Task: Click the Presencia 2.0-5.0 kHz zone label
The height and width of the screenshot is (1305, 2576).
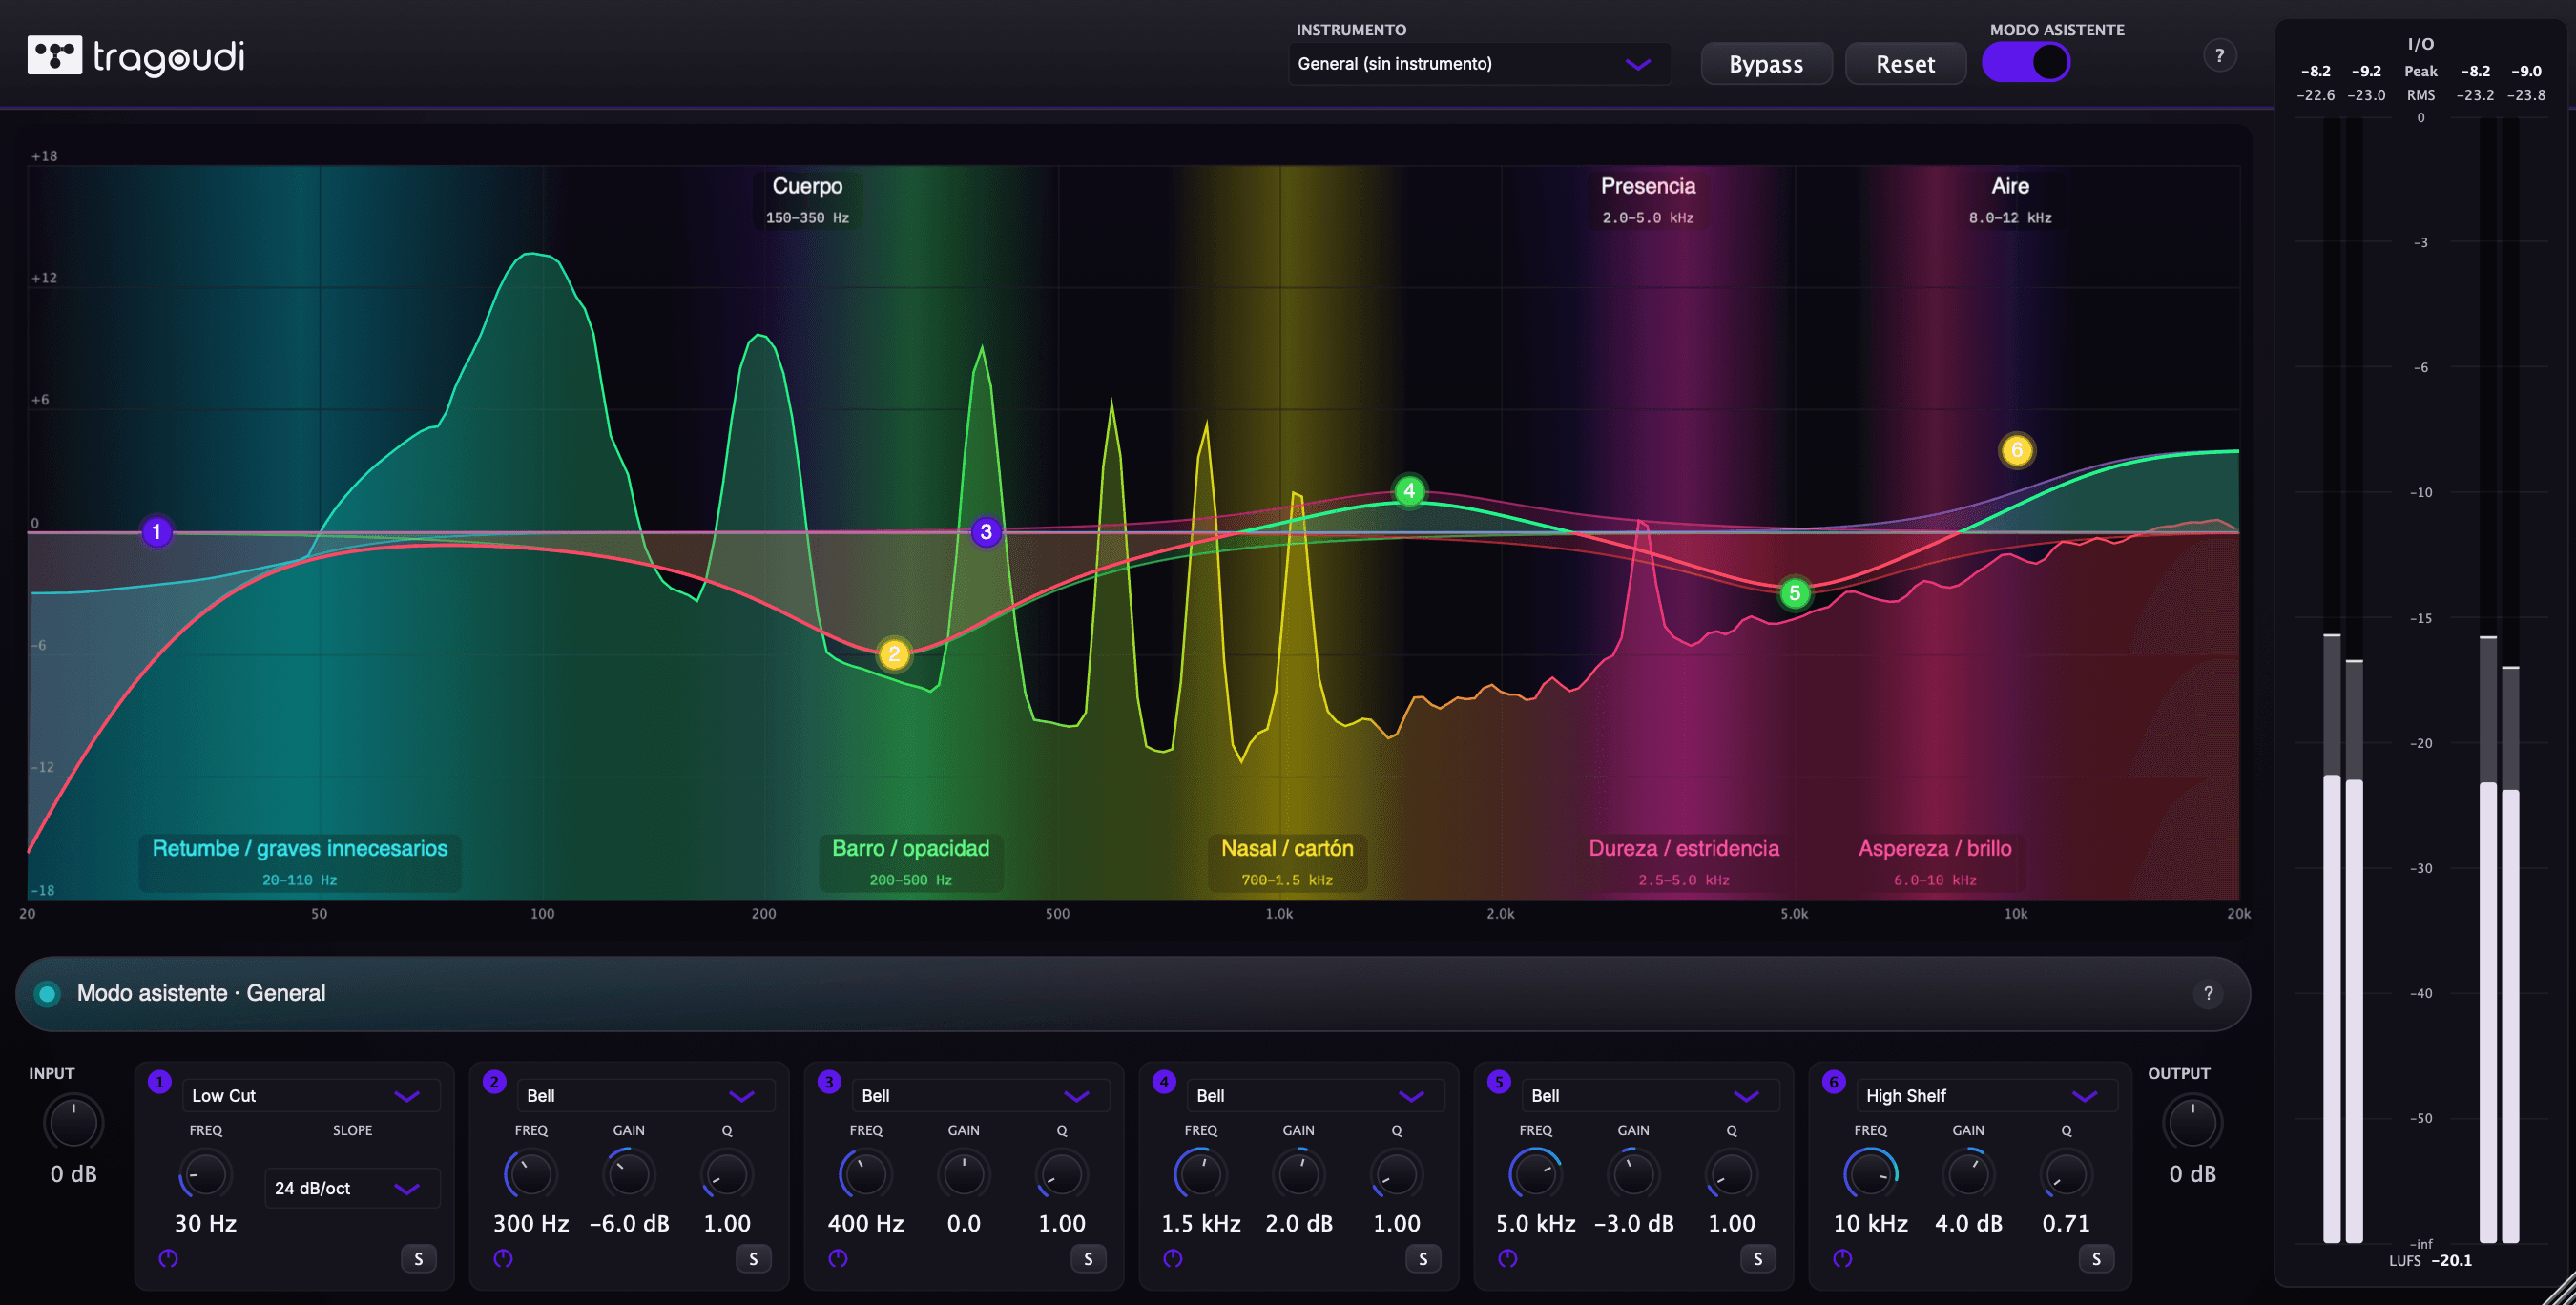Action: click(x=1648, y=200)
